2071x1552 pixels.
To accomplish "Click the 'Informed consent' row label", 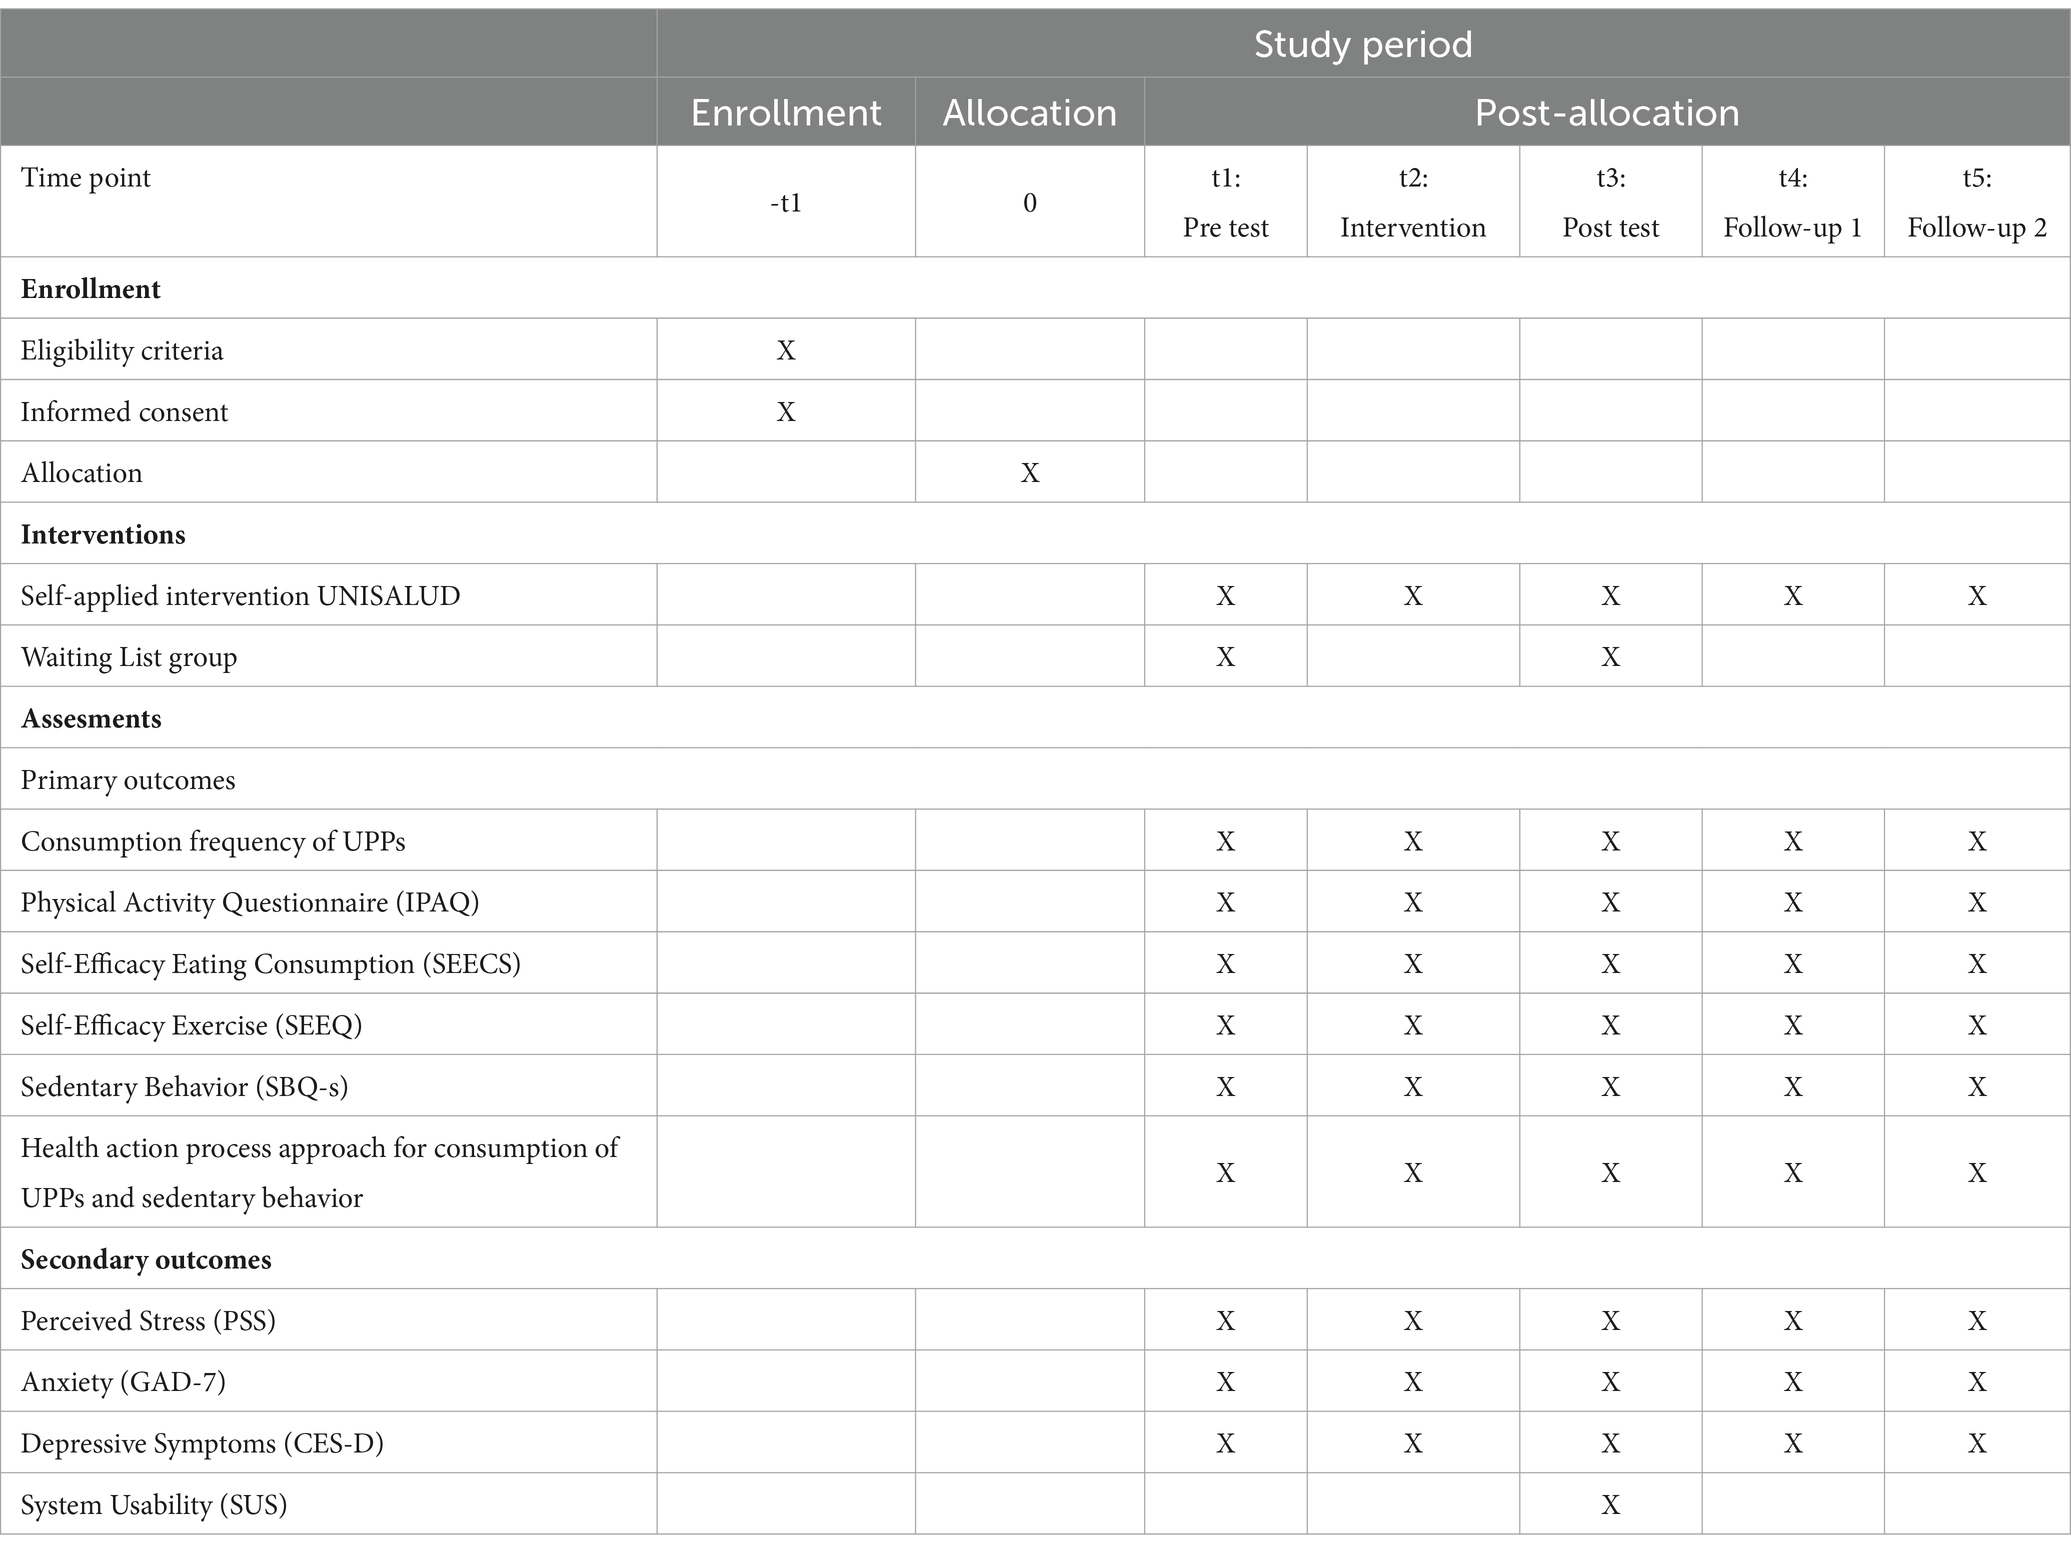I will 124,412.
